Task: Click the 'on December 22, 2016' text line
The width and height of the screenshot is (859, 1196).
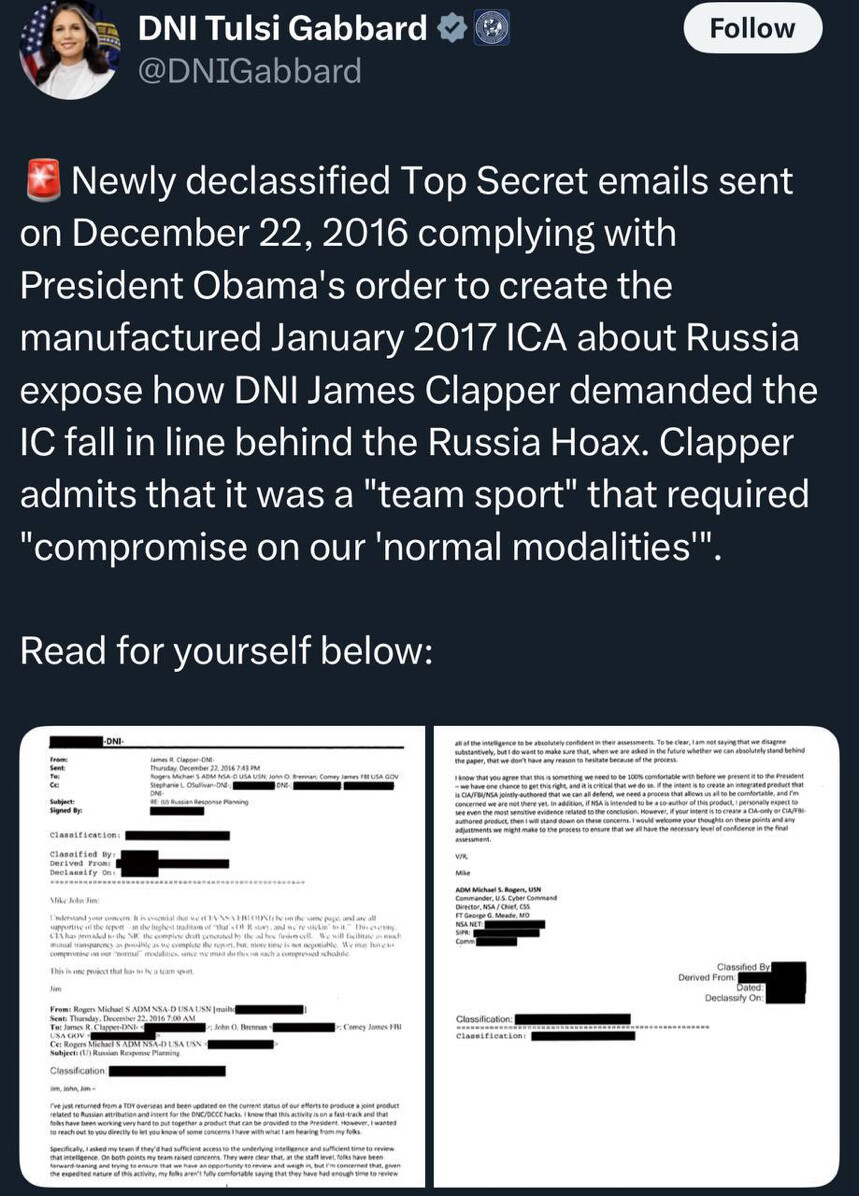Action: click(348, 234)
